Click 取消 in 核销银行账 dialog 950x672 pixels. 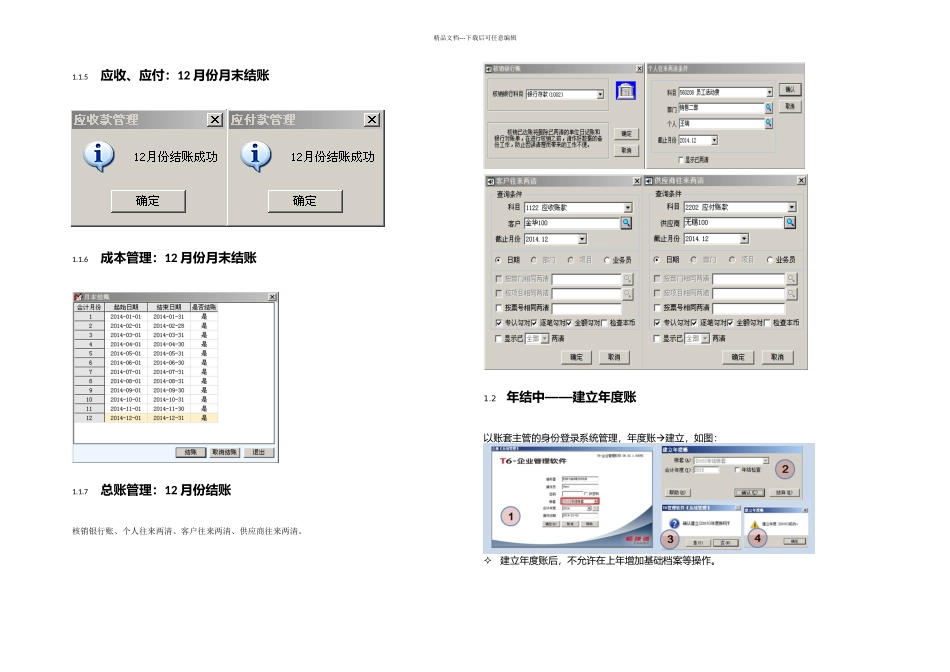tap(626, 151)
